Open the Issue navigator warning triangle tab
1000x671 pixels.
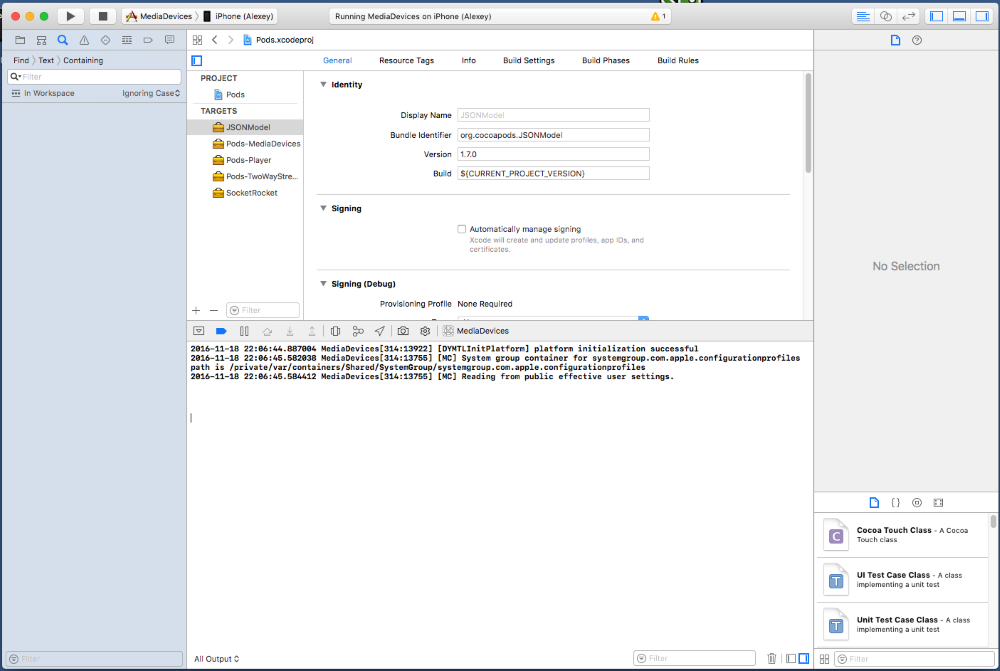click(x=83, y=40)
